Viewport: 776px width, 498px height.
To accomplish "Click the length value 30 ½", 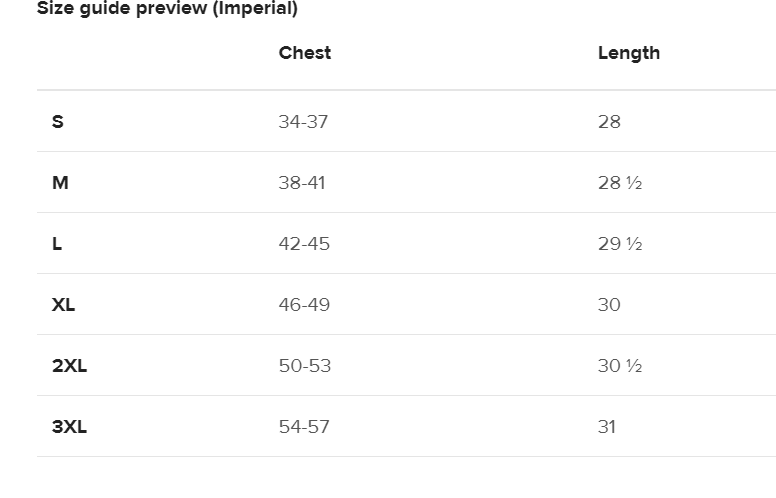I will point(620,366).
